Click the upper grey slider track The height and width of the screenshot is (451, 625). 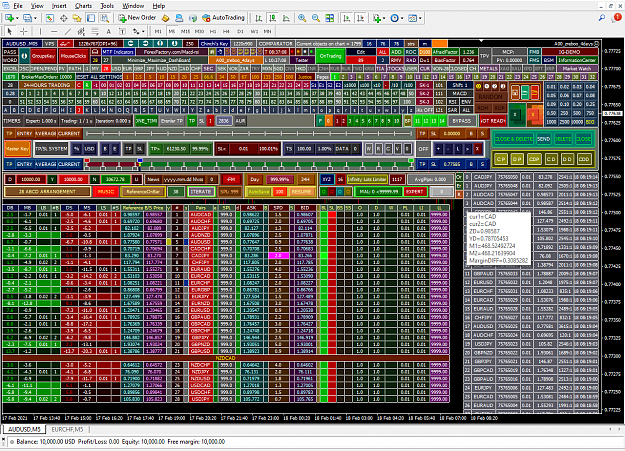[x=249, y=134]
